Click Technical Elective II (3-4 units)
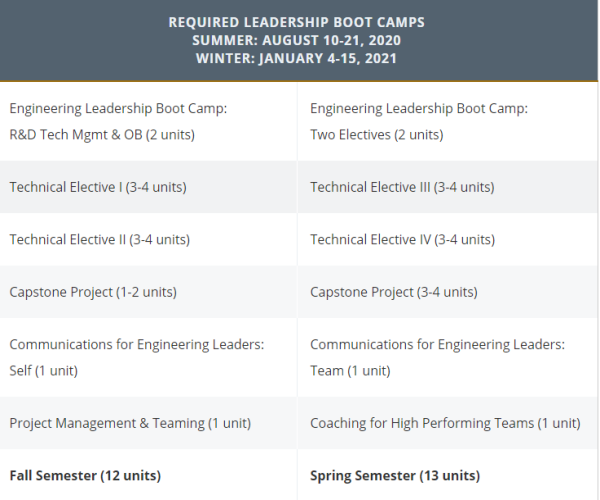Screen dimensions: 600x500 click(x=99, y=239)
